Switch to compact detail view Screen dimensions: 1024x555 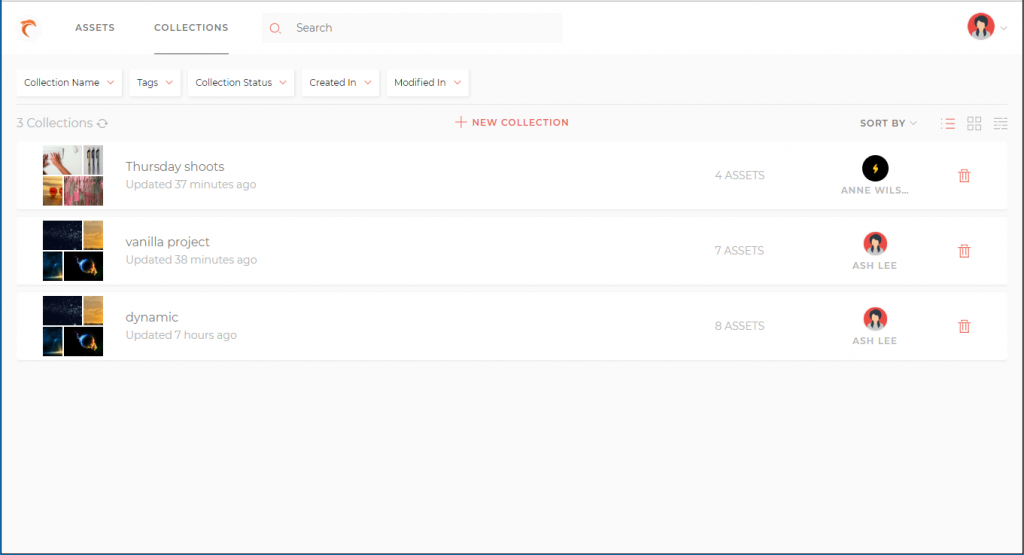point(1000,123)
